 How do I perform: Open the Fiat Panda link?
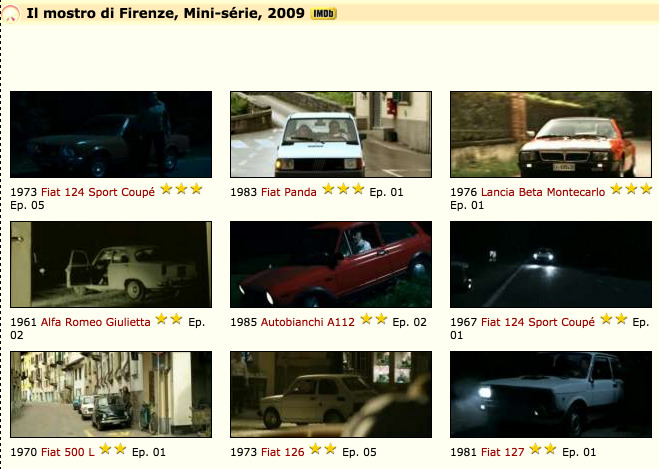[288, 192]
